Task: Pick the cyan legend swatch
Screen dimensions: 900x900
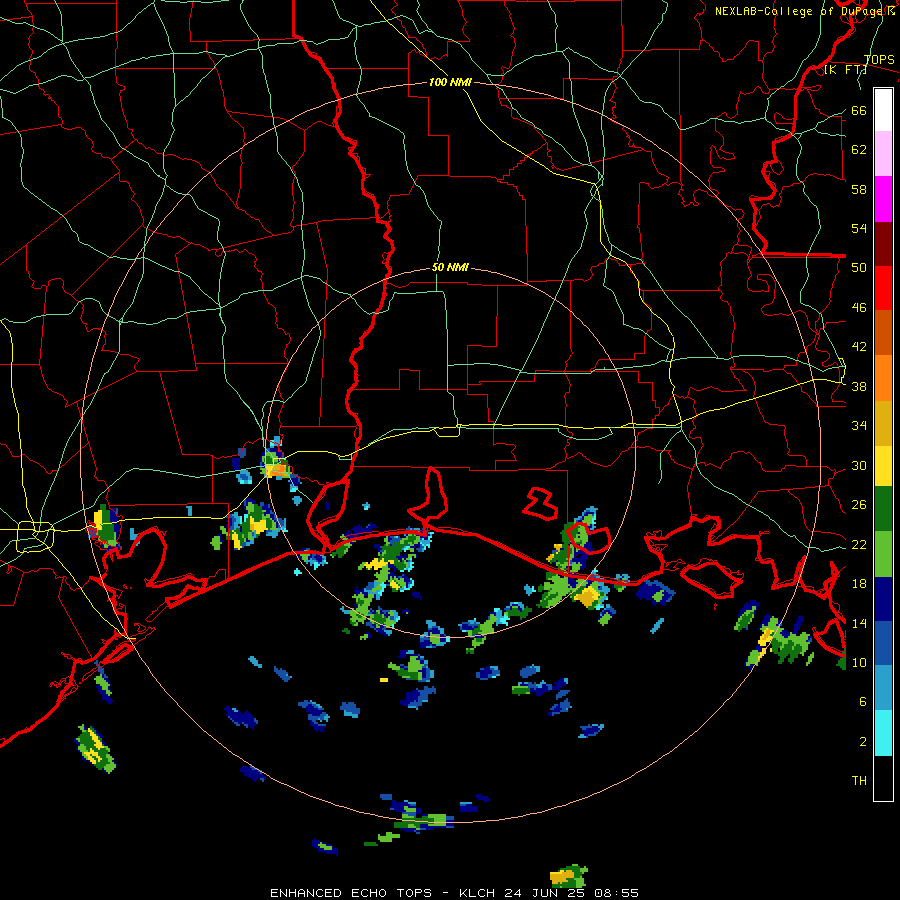Action: 883,733
